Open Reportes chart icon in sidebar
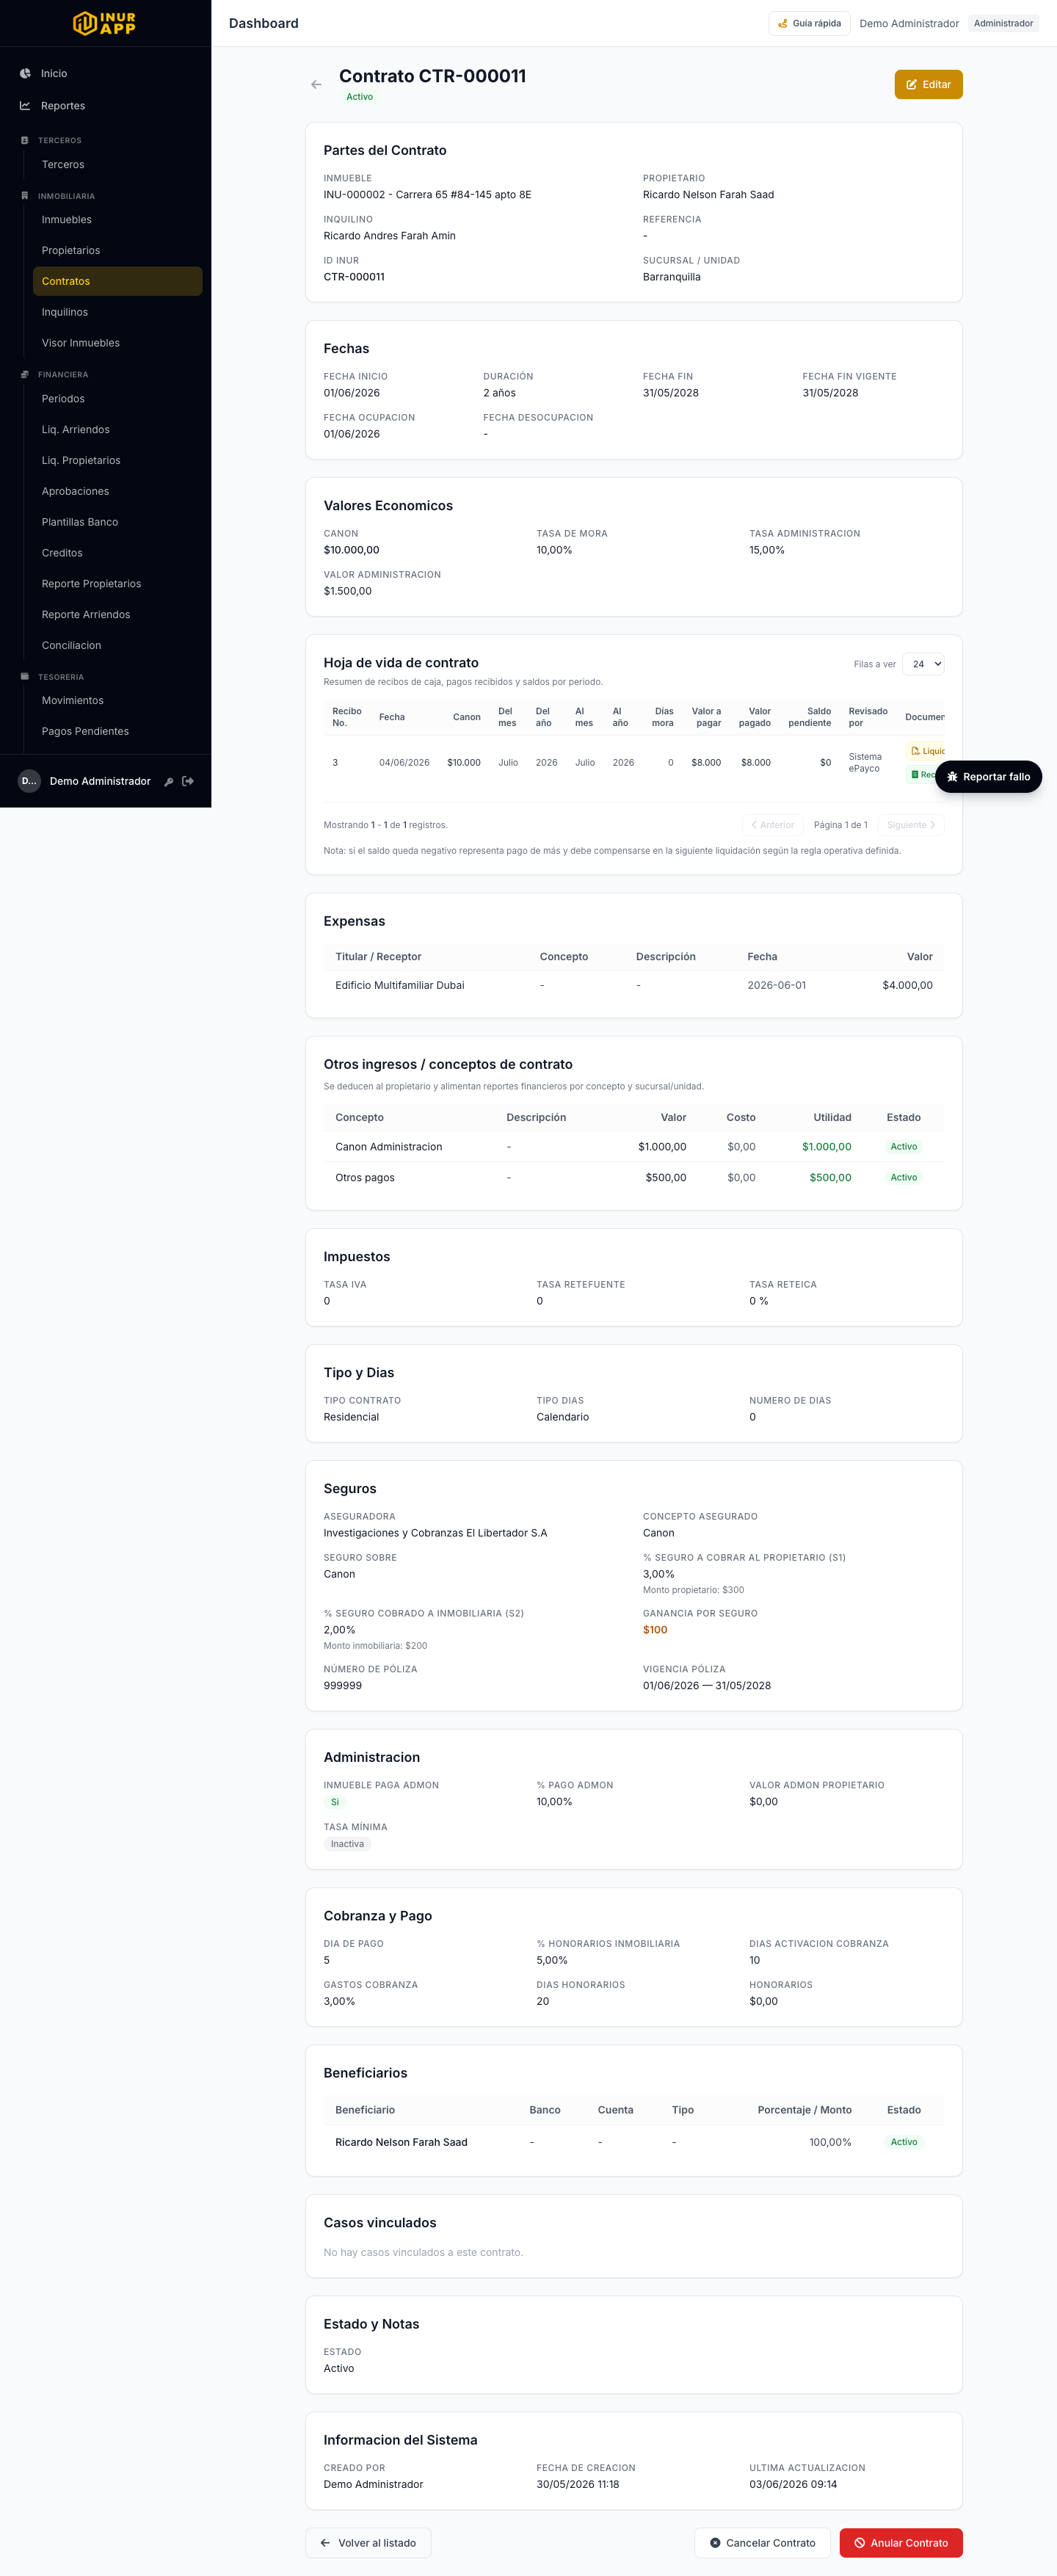The image size is (1057, 2576). [x=25, y=105]
